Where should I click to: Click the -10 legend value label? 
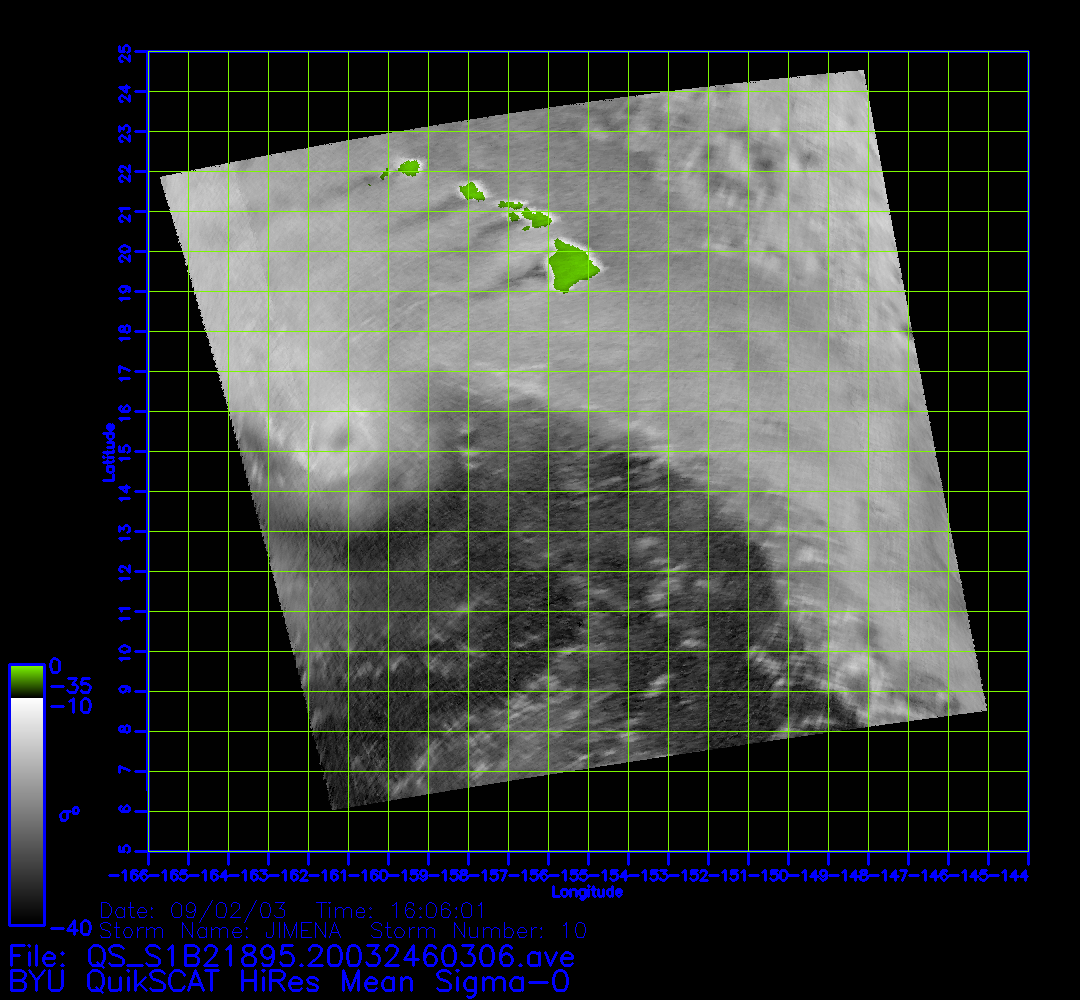coord(71,706)
